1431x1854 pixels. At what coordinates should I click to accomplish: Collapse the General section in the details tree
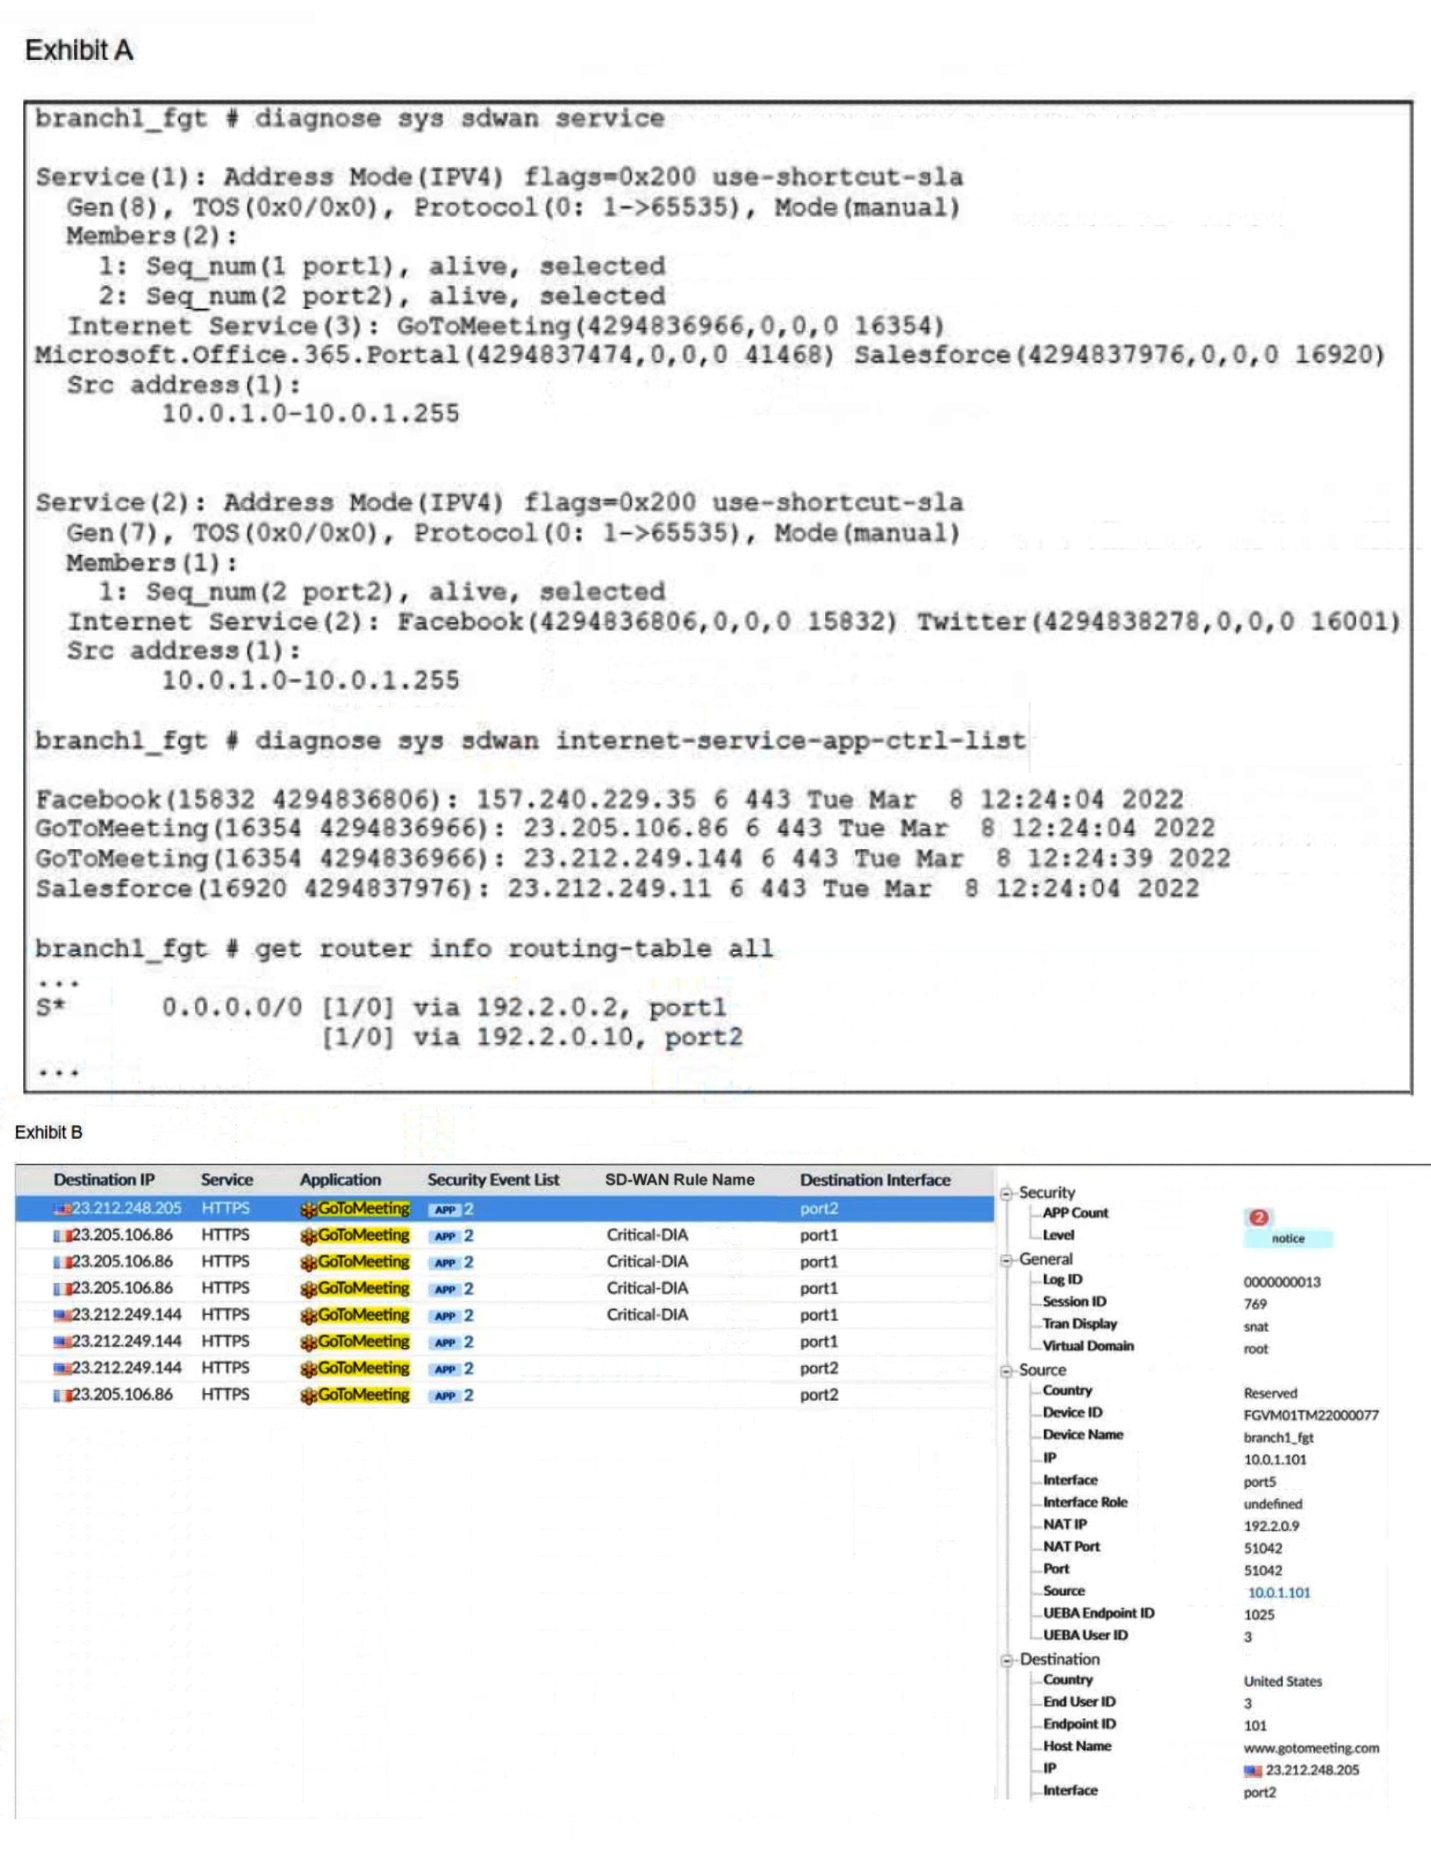pyautogui.click(x=1007, y=1260)
